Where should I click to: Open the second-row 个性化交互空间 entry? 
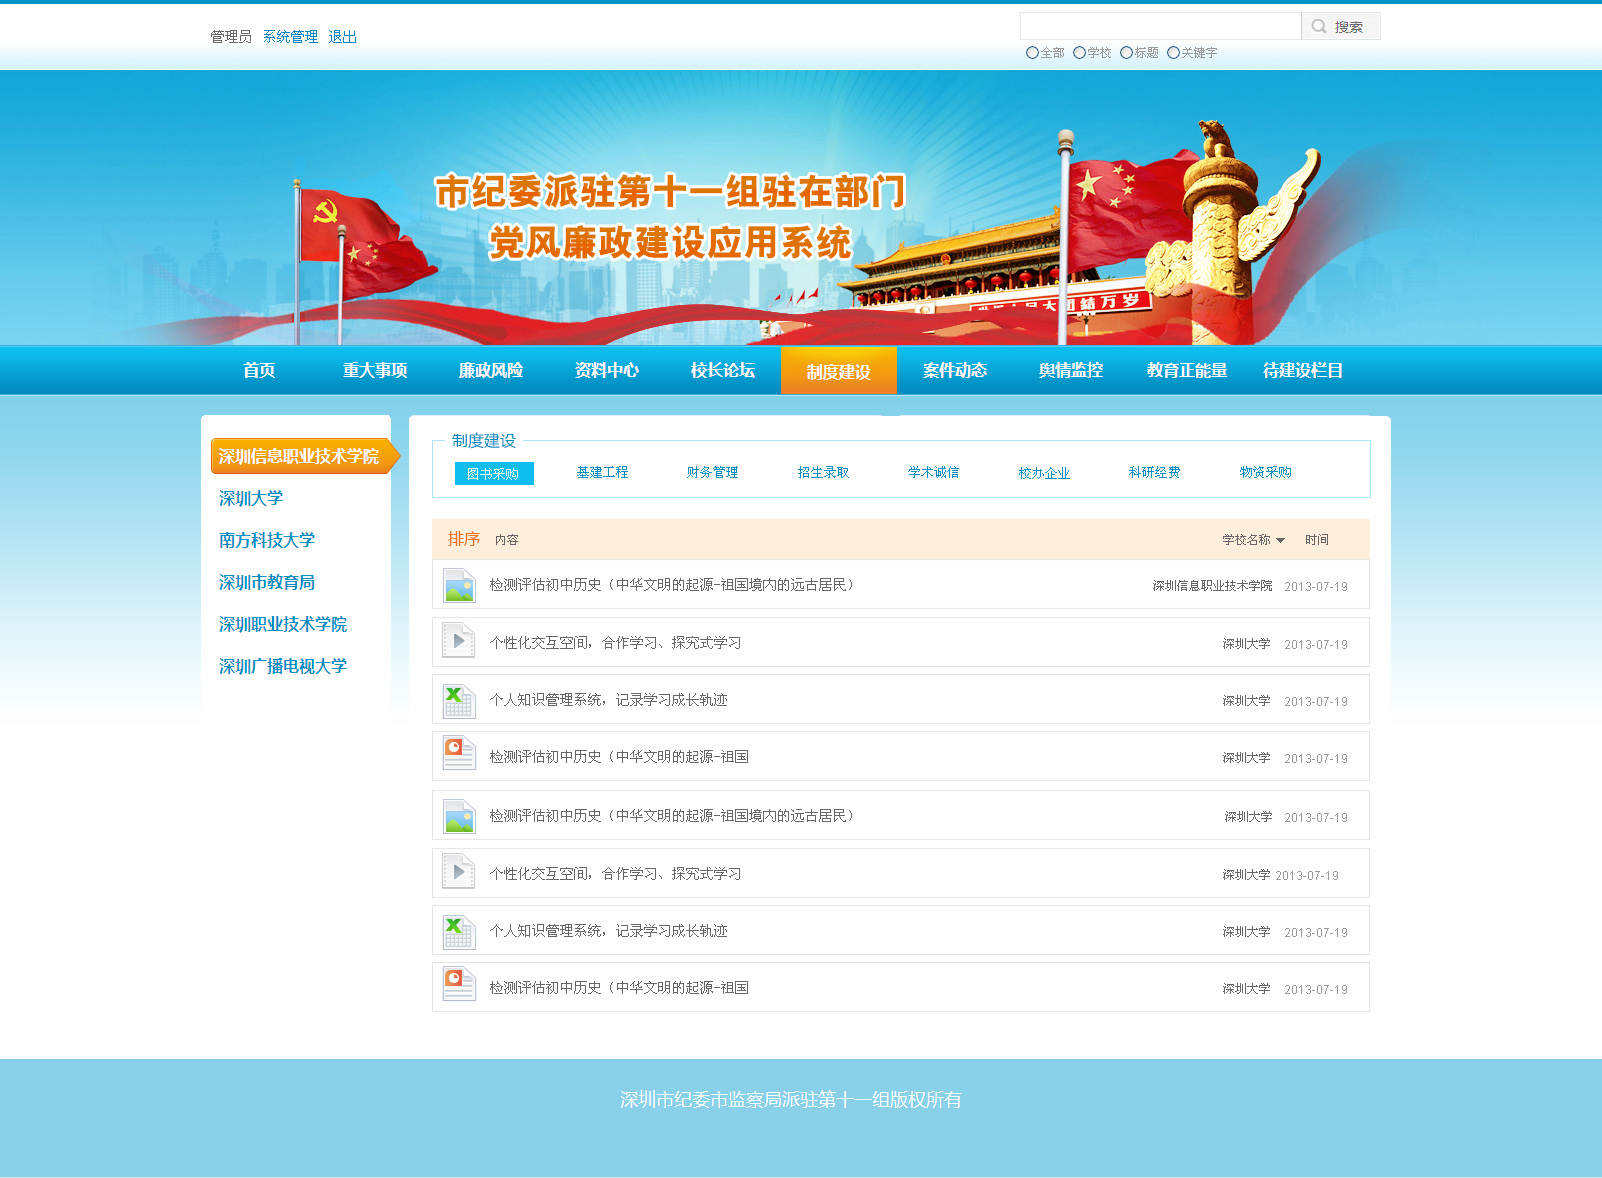point(615,643)
